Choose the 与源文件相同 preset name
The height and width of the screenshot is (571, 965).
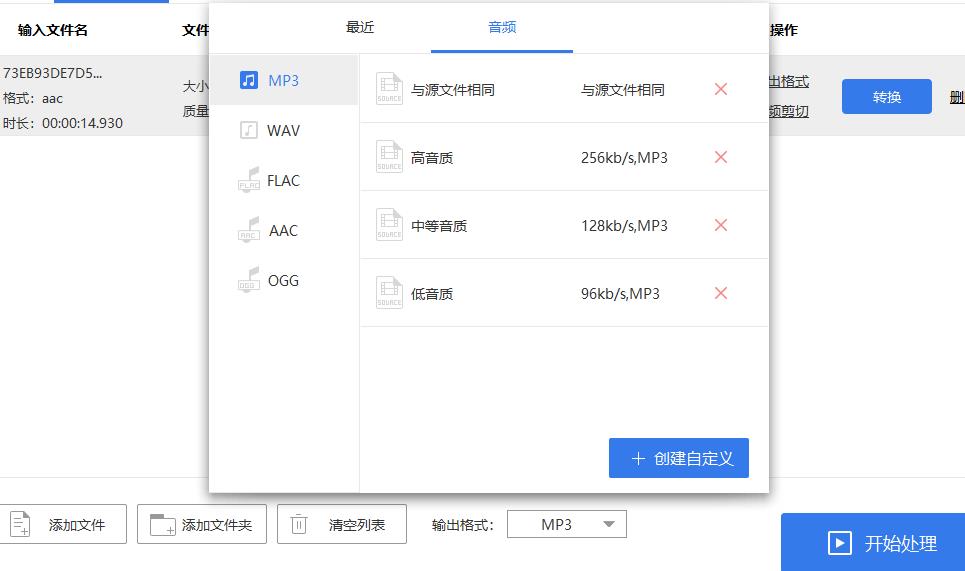tap(452, 90)
